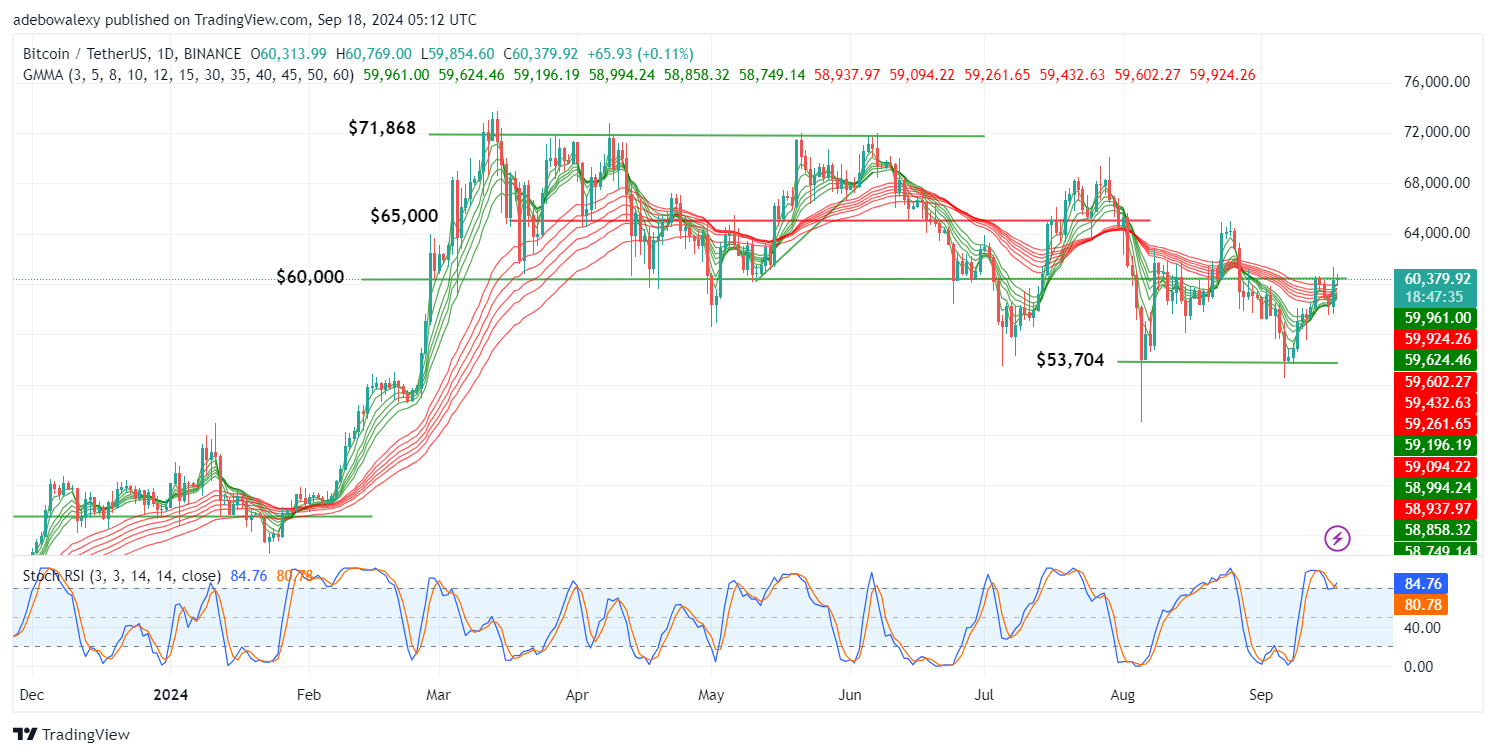The image size is (1496, 756).
Task: Click the green 58,994.24 price axis tag
Action: tap(1436, 487)
